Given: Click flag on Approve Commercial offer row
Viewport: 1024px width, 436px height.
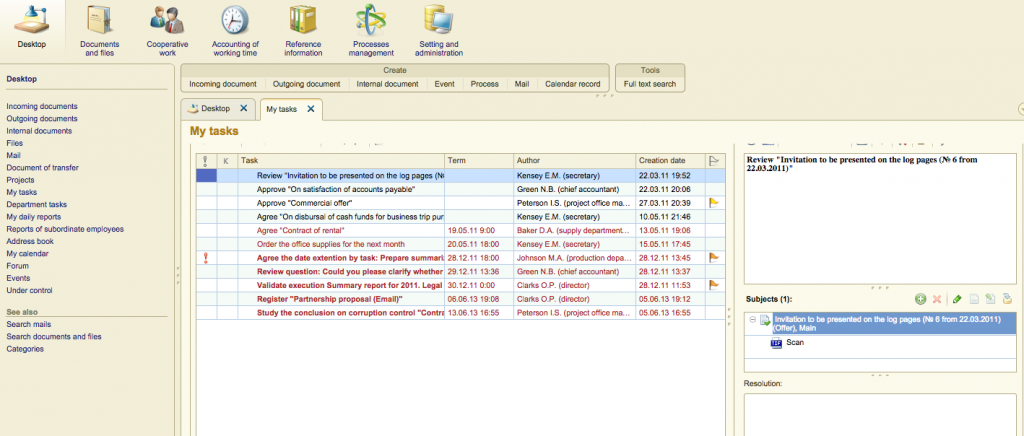Looking at the screenshot, I should 714,203.
